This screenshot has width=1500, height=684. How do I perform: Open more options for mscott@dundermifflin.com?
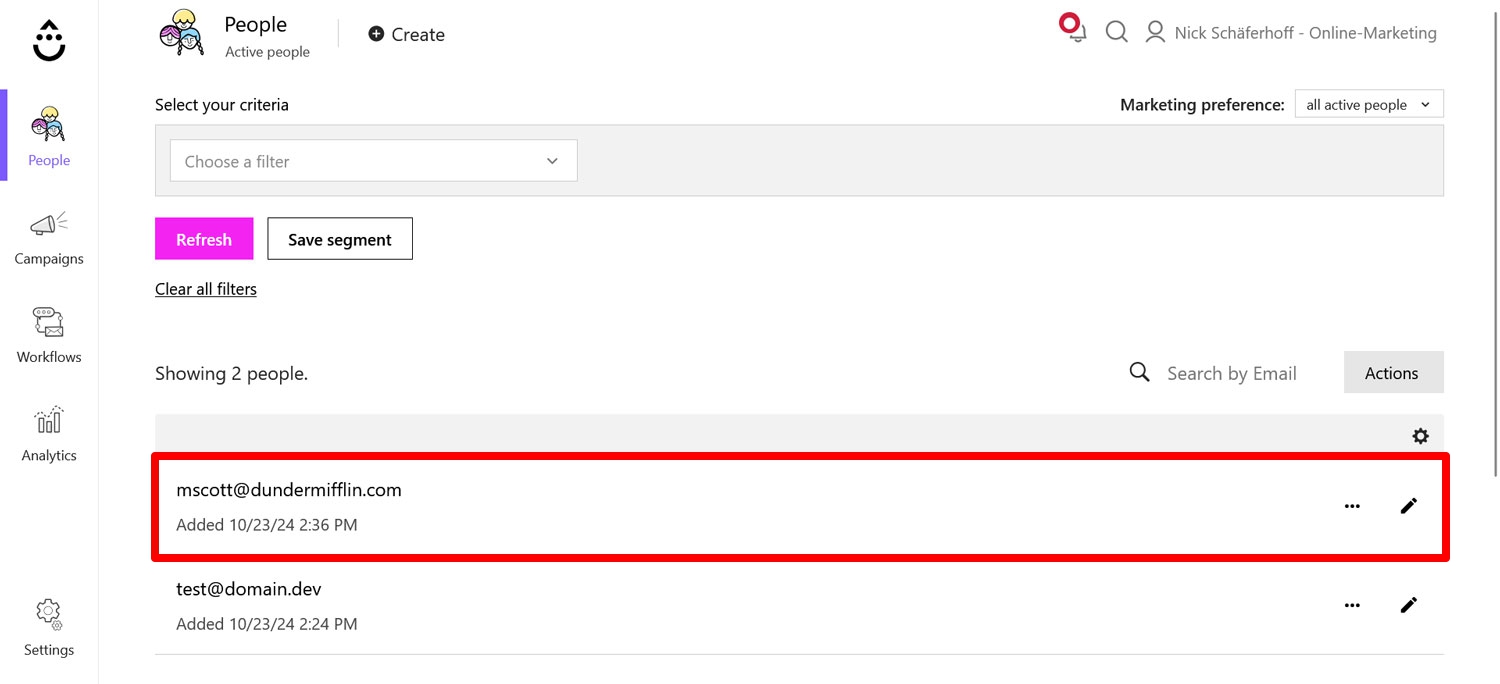[x=1352, y=506]
